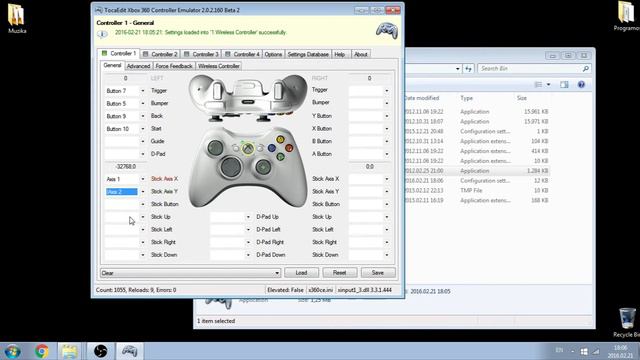Click the highlighted Axis 2 field

(122, 191)
